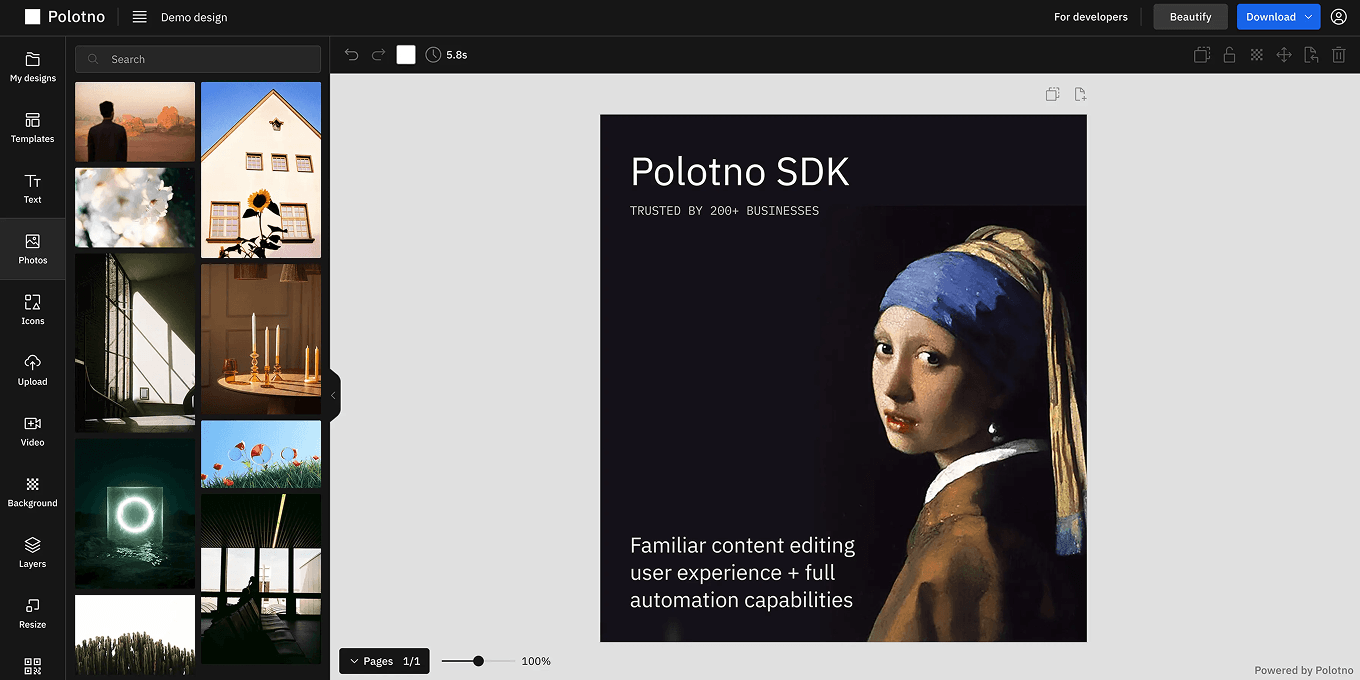Open the Icons panel
1360x680 pixels.
coord(33,310)
